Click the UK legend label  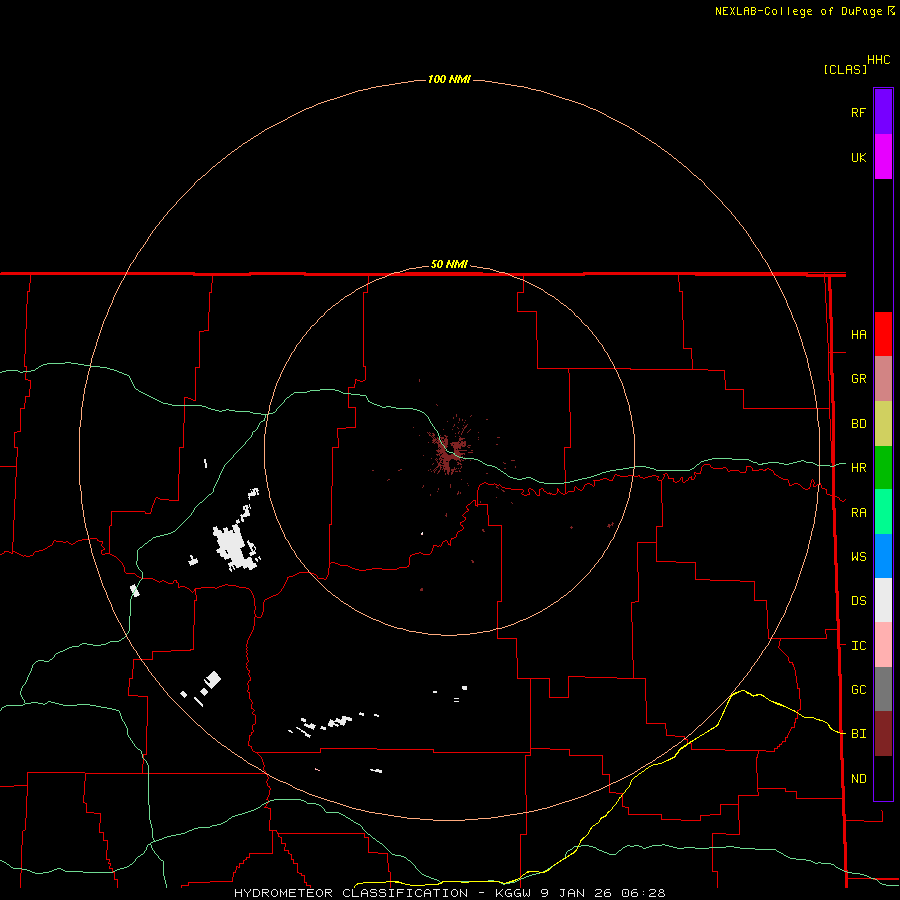[858, 158]
